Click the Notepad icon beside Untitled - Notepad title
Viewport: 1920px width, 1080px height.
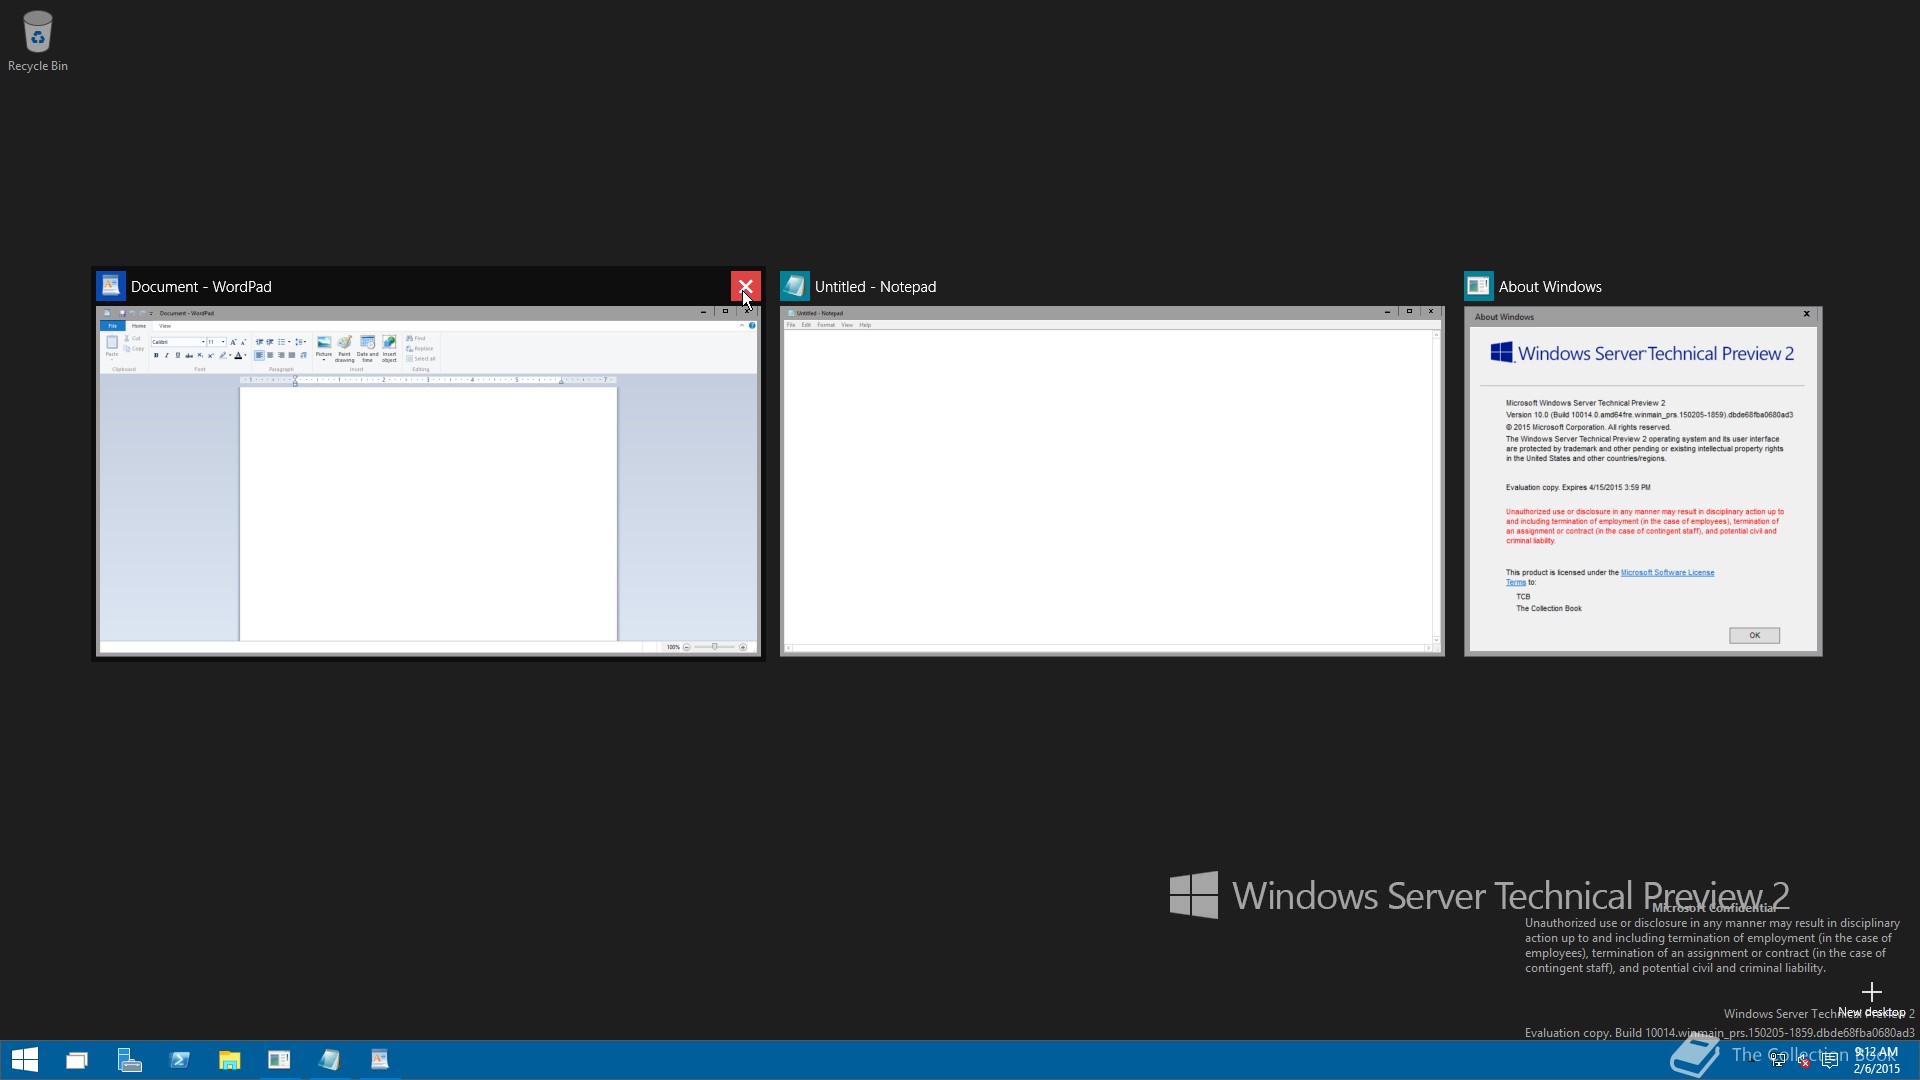(x=795, y=286)
